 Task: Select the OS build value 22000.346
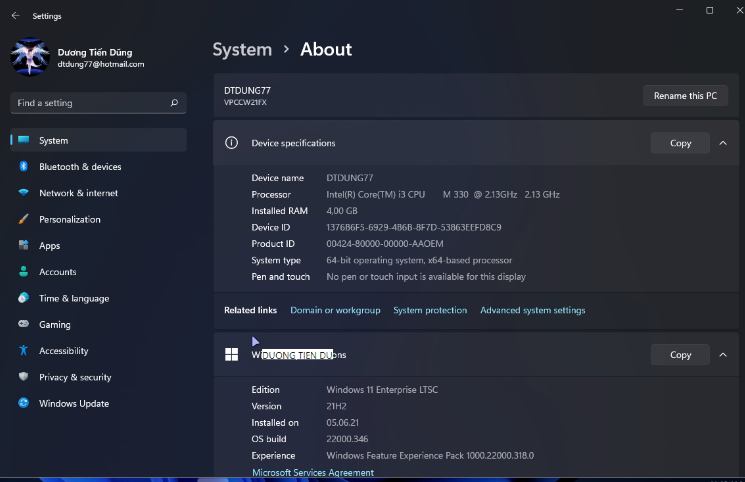point(347,439)
